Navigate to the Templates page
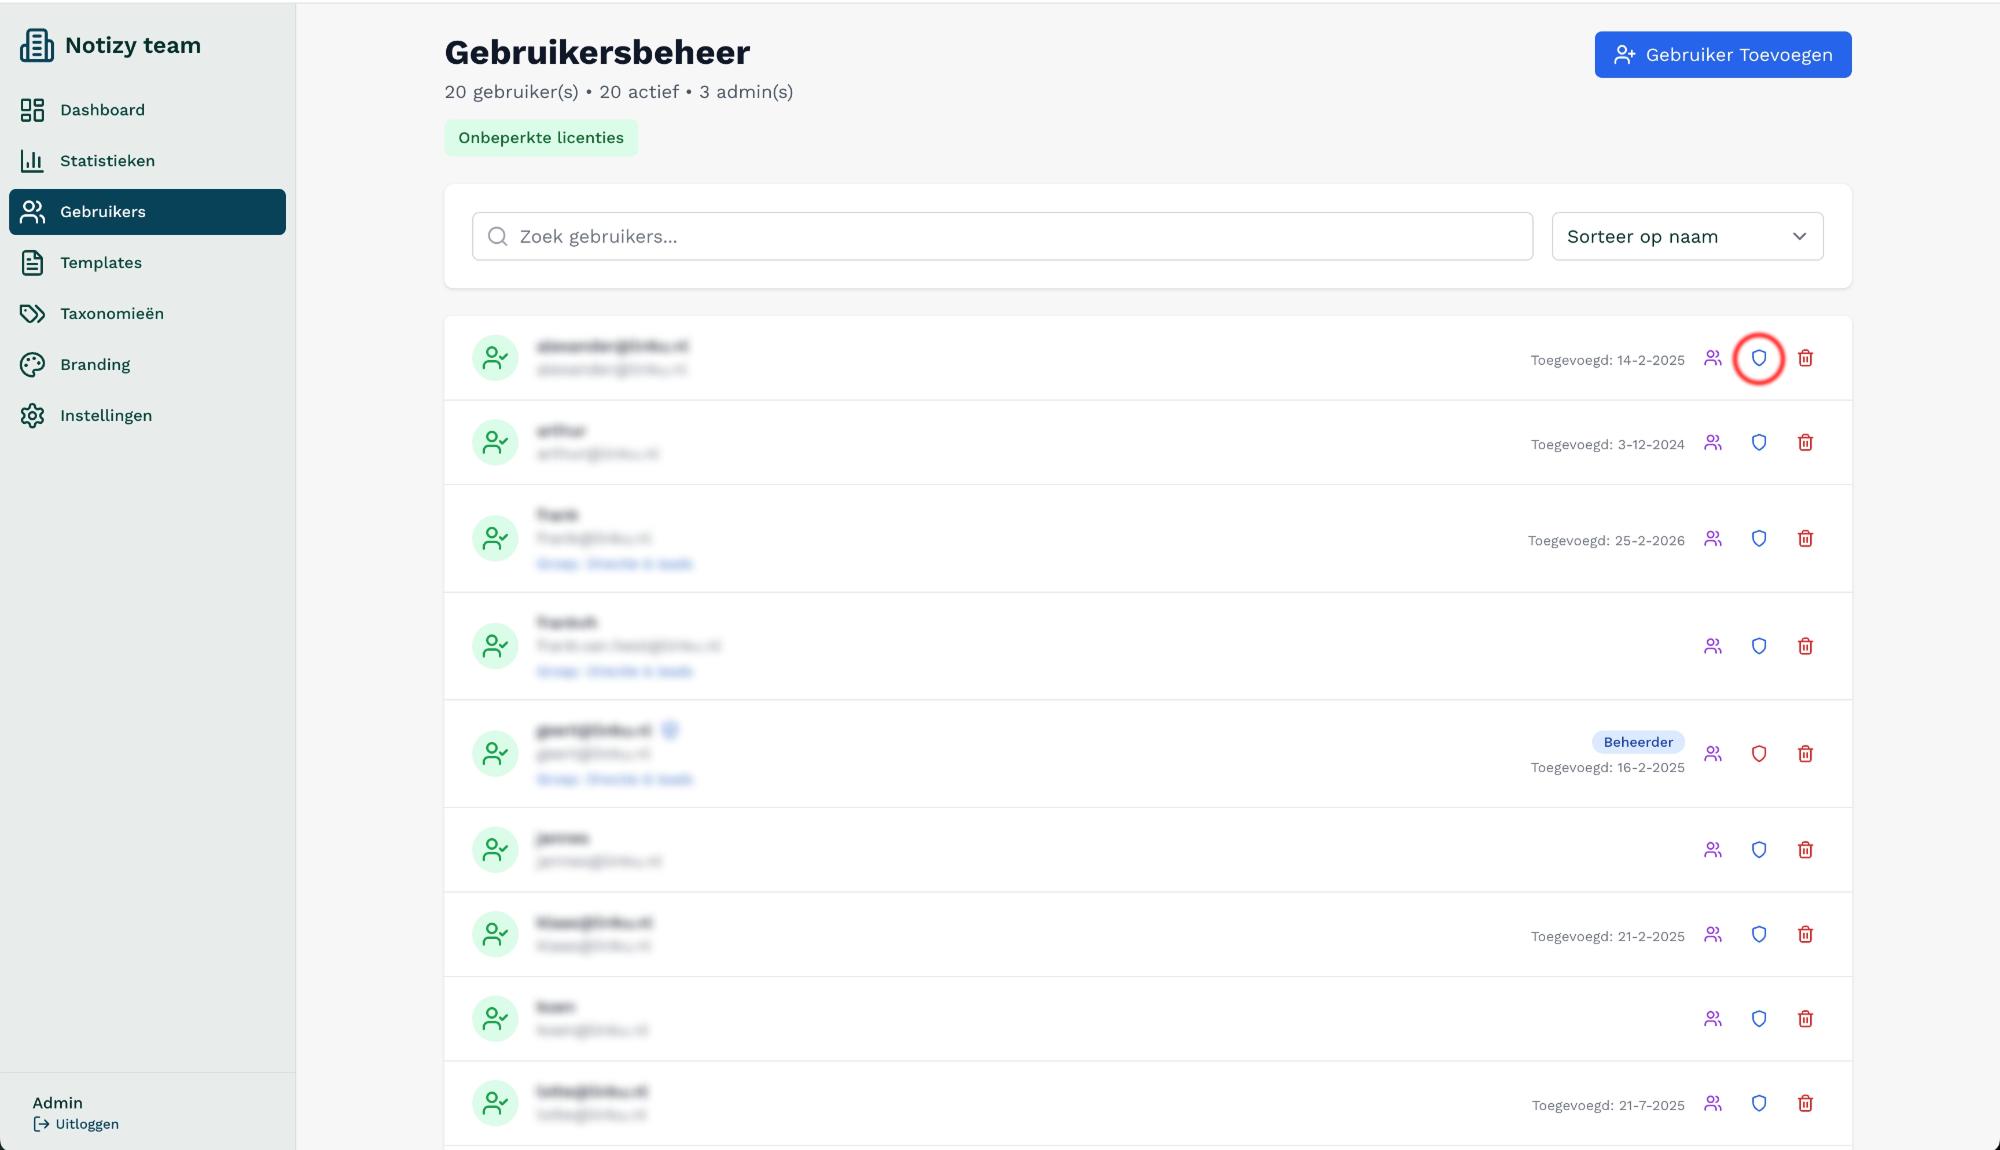 [100, 263]
